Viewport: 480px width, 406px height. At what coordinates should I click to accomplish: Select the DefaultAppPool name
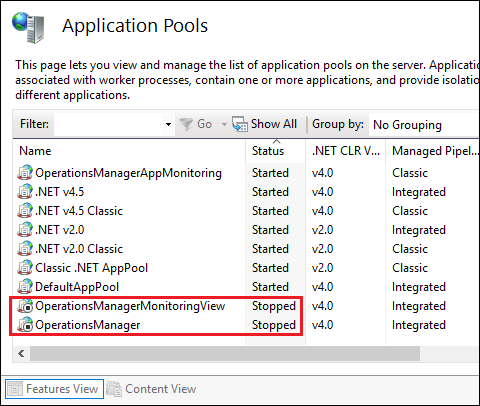coord(77,287)
